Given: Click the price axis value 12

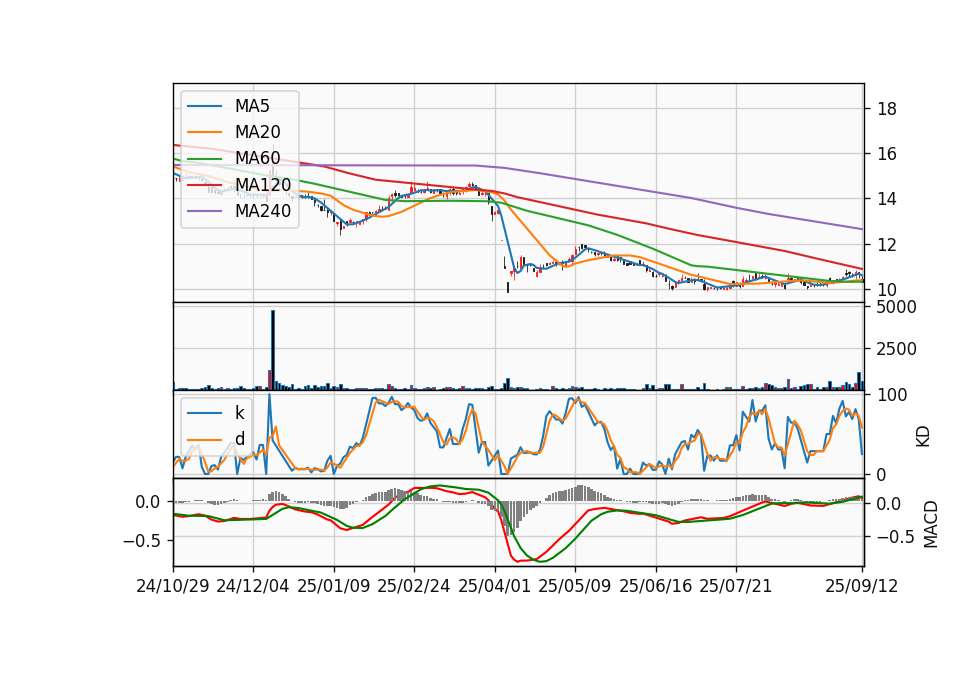Looking at the screenshot, I should [x=887, y=245].
